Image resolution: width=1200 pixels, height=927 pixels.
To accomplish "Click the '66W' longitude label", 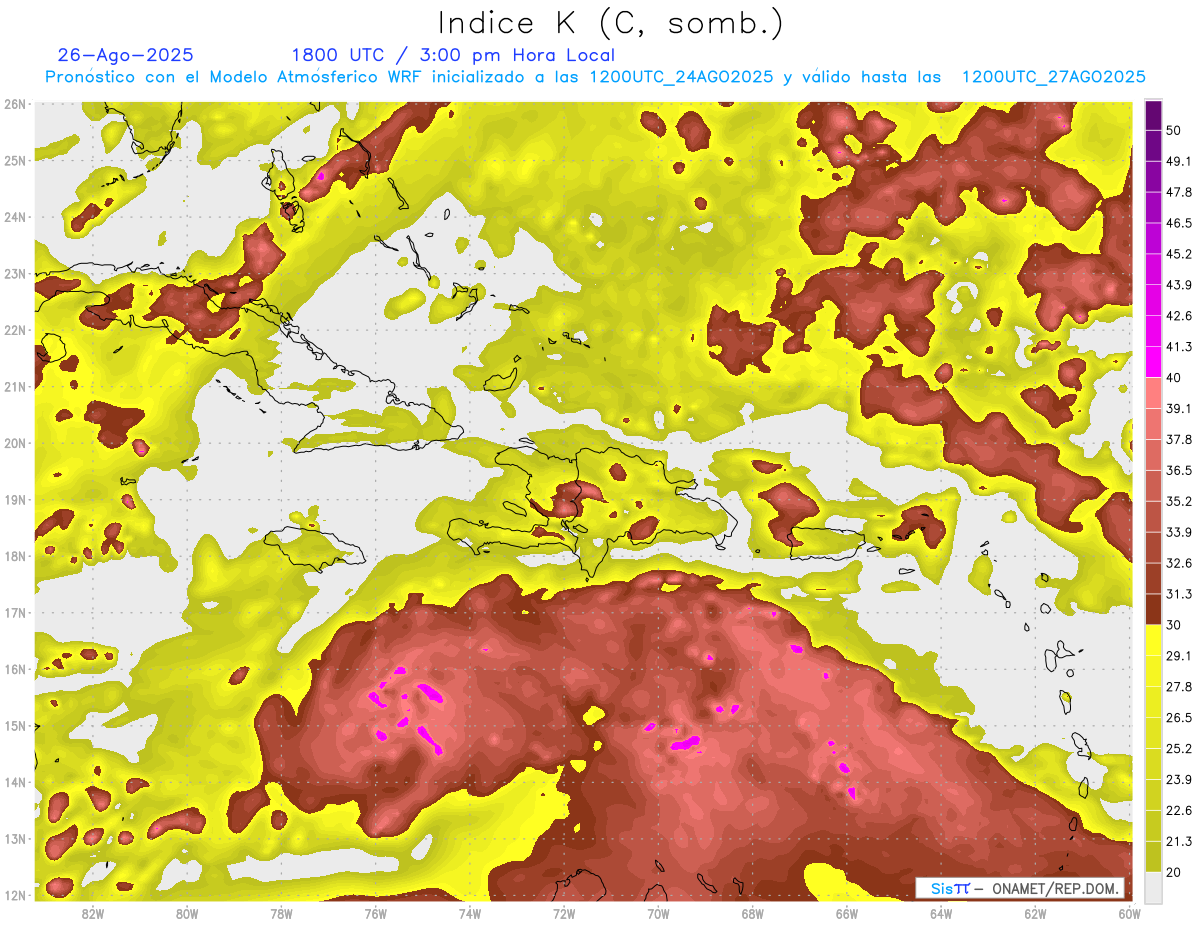I will pos(846,913).
